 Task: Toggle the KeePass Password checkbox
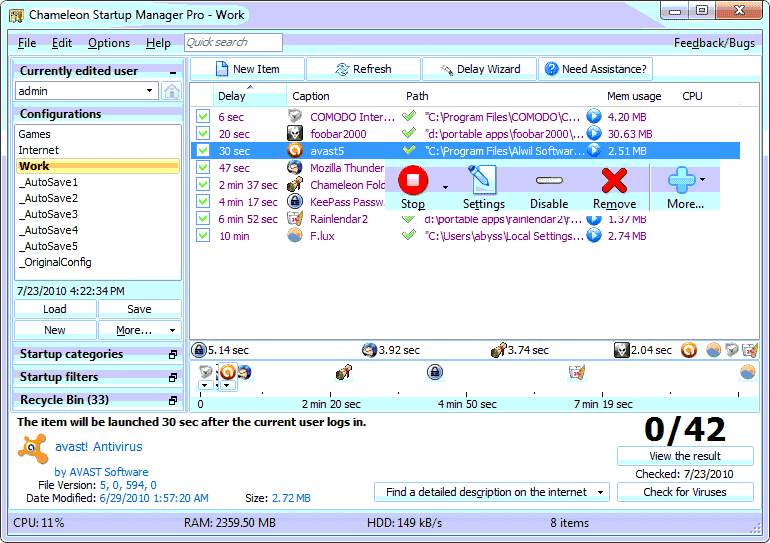click(x=203, y=201)
